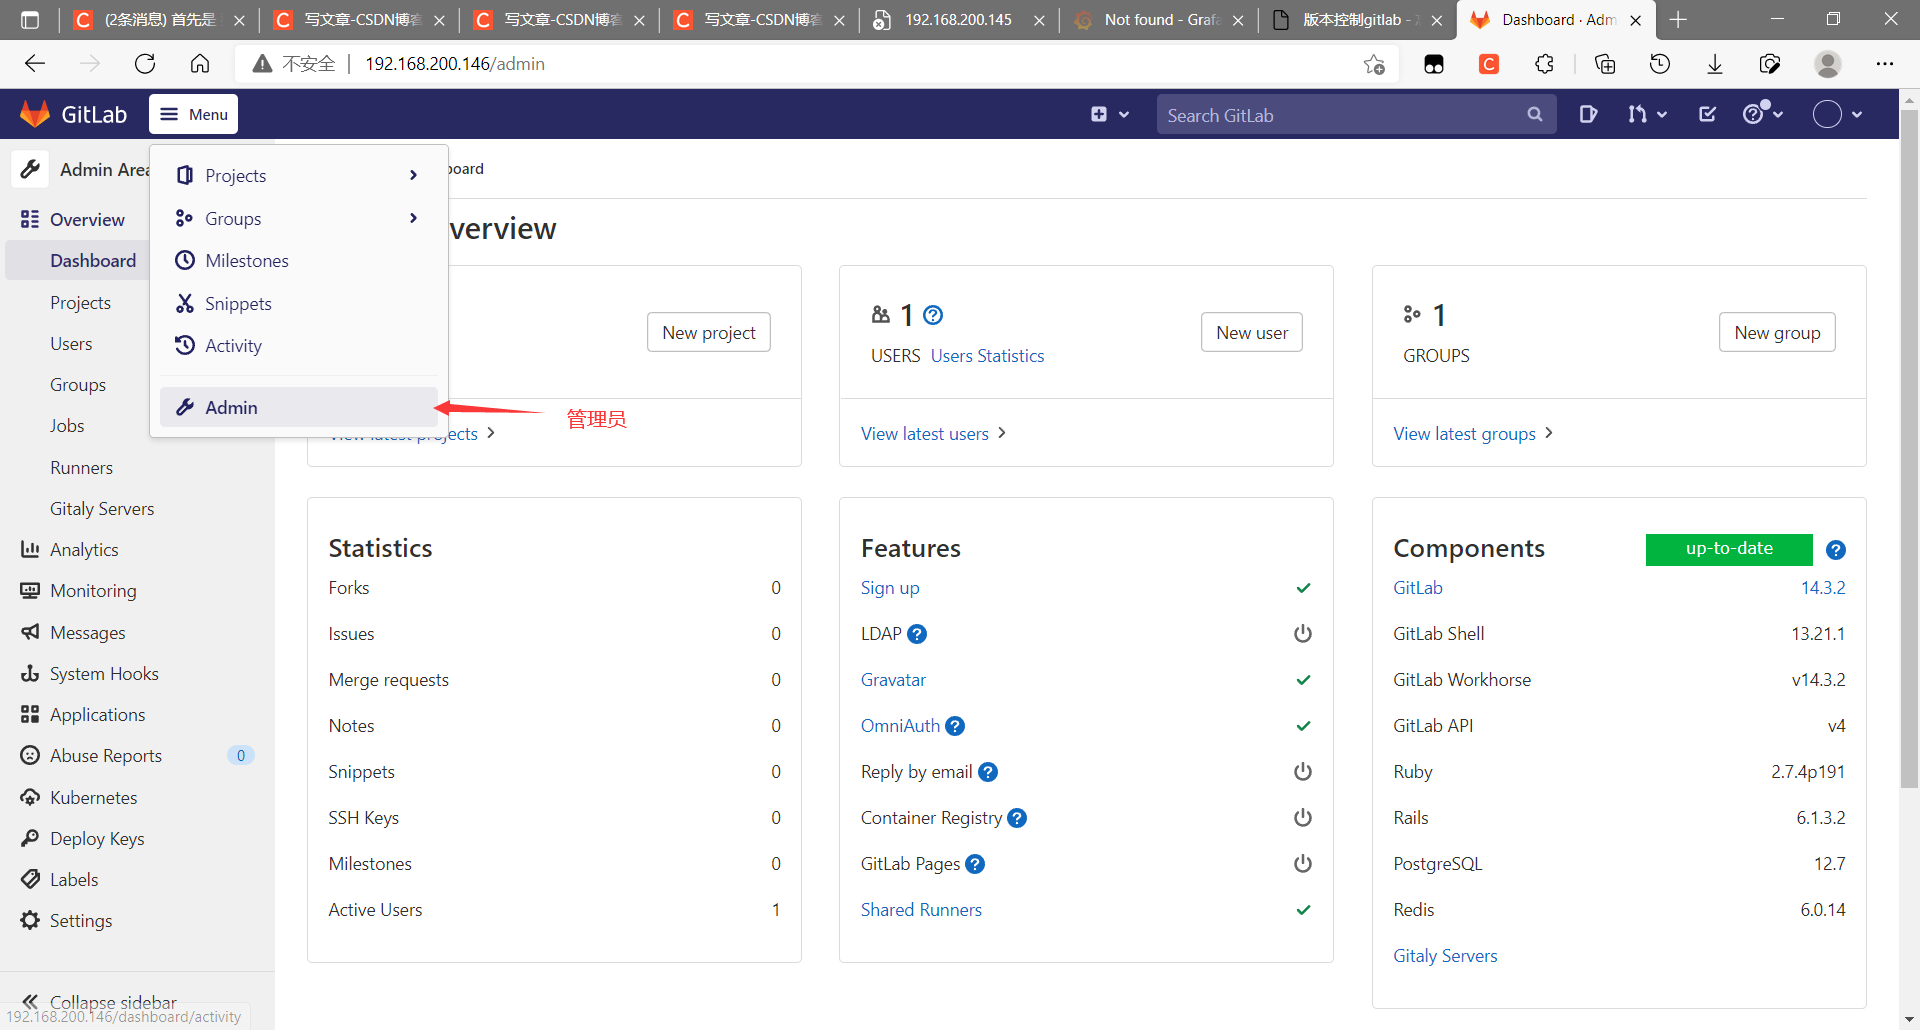Image resolution: width=1920 pixels, height=1030 pixels.
Task: Open the Users Statistics link
Action: pyautogui.click(x=987, y=355)
